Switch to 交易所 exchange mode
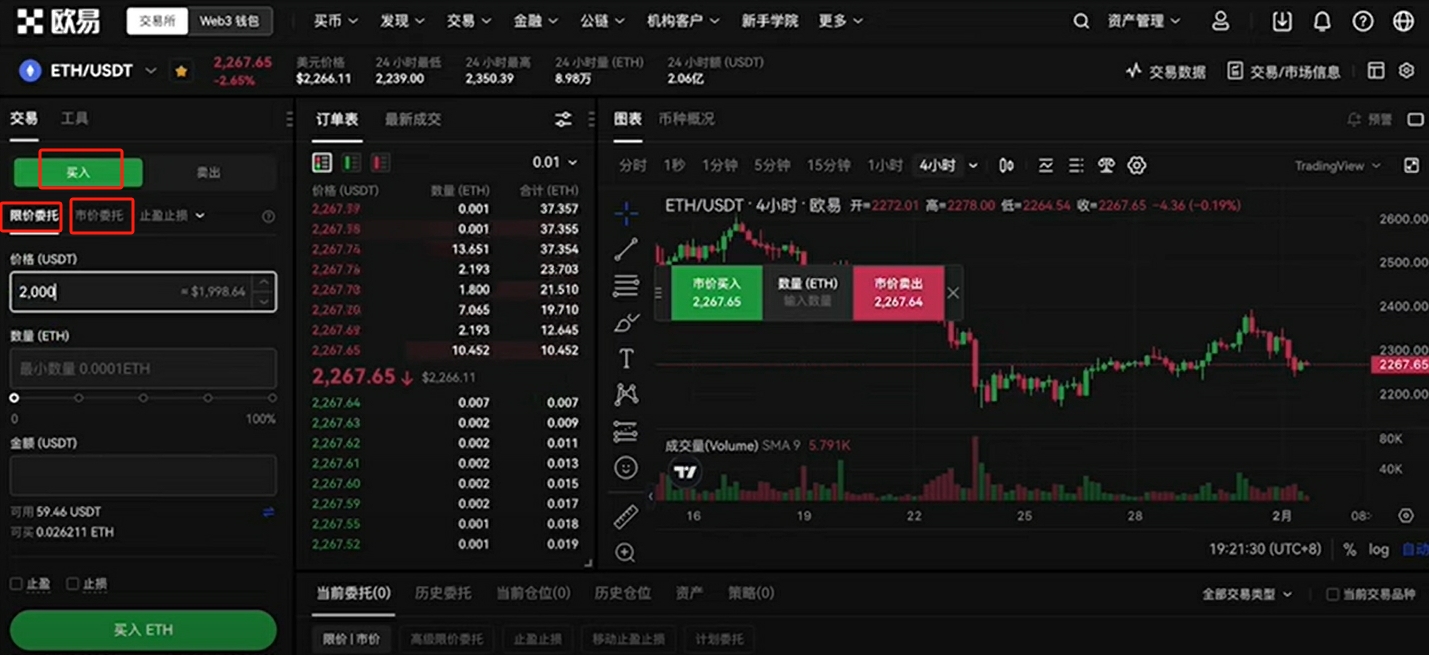 coord(157,21)
